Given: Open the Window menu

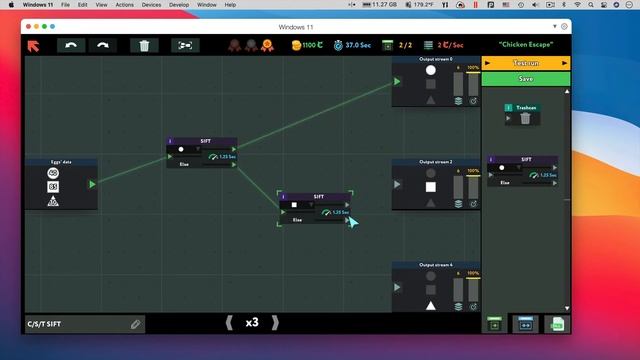Looking at the screenshot, I should [x=207, y=5].
